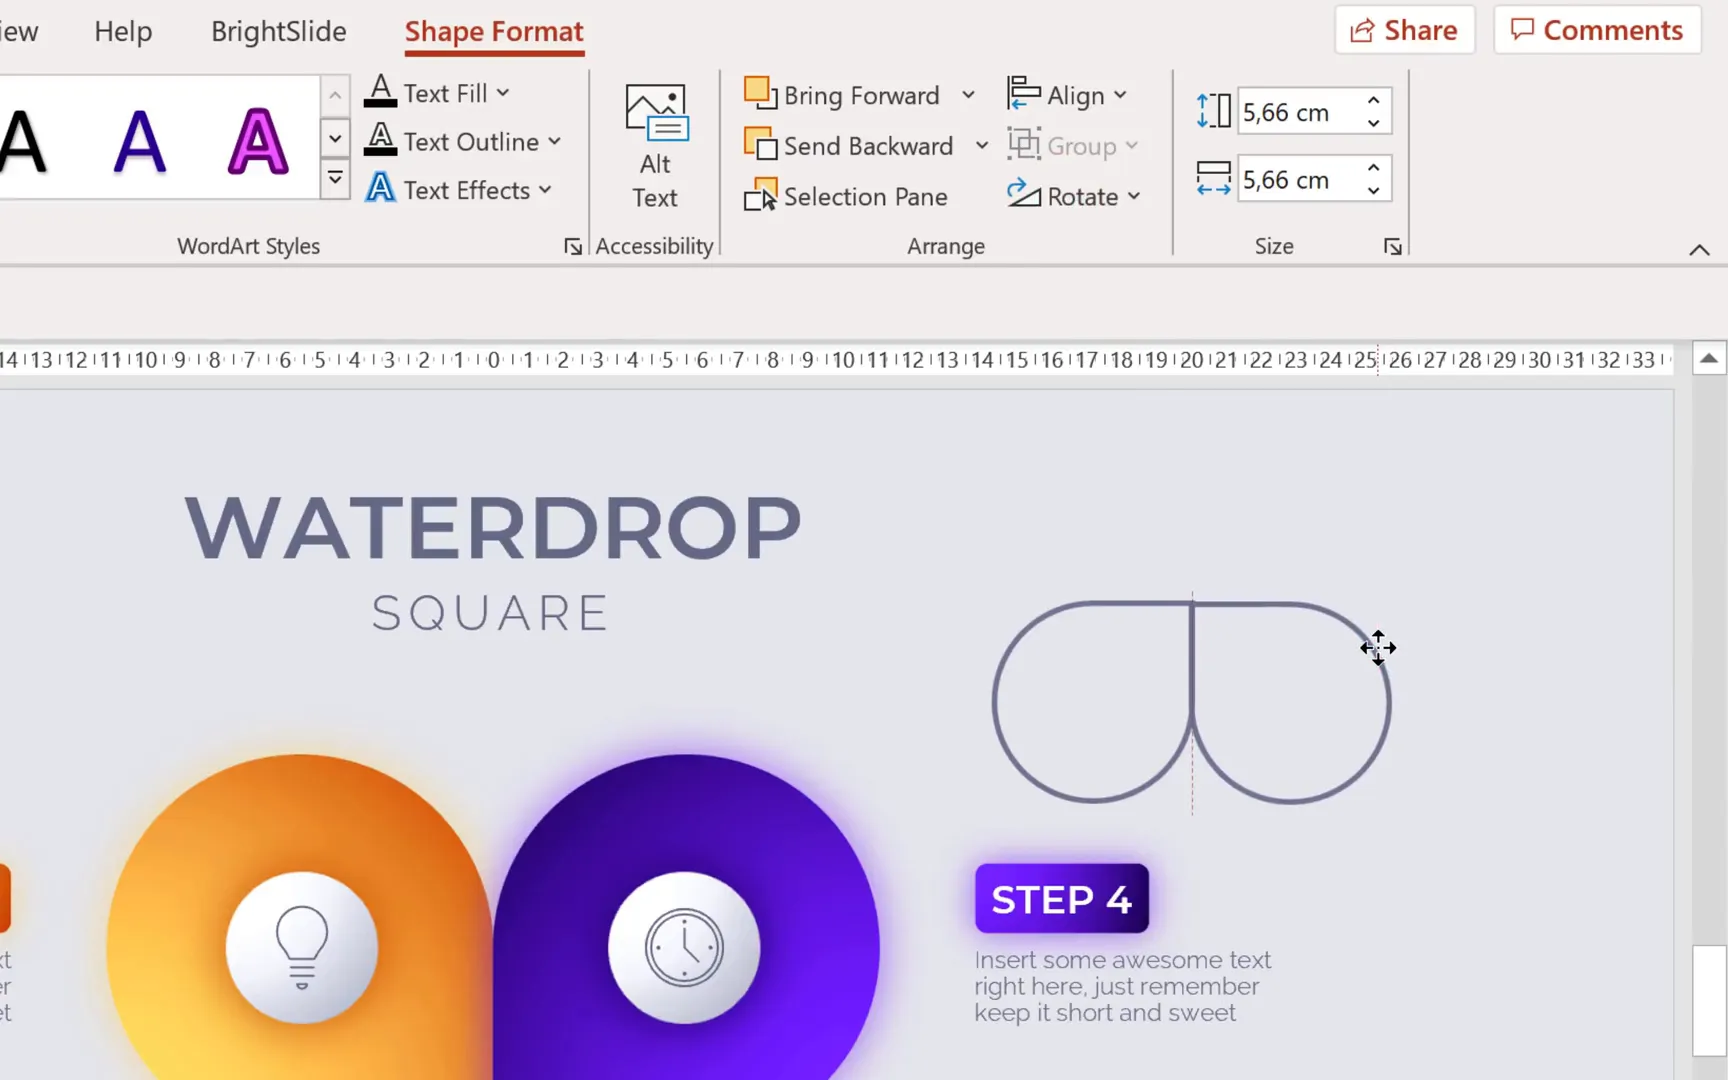Rotate the selected shape
Image resolution: width=1728 pixels, height=1080 pixels.
(x=1075, y=196)
